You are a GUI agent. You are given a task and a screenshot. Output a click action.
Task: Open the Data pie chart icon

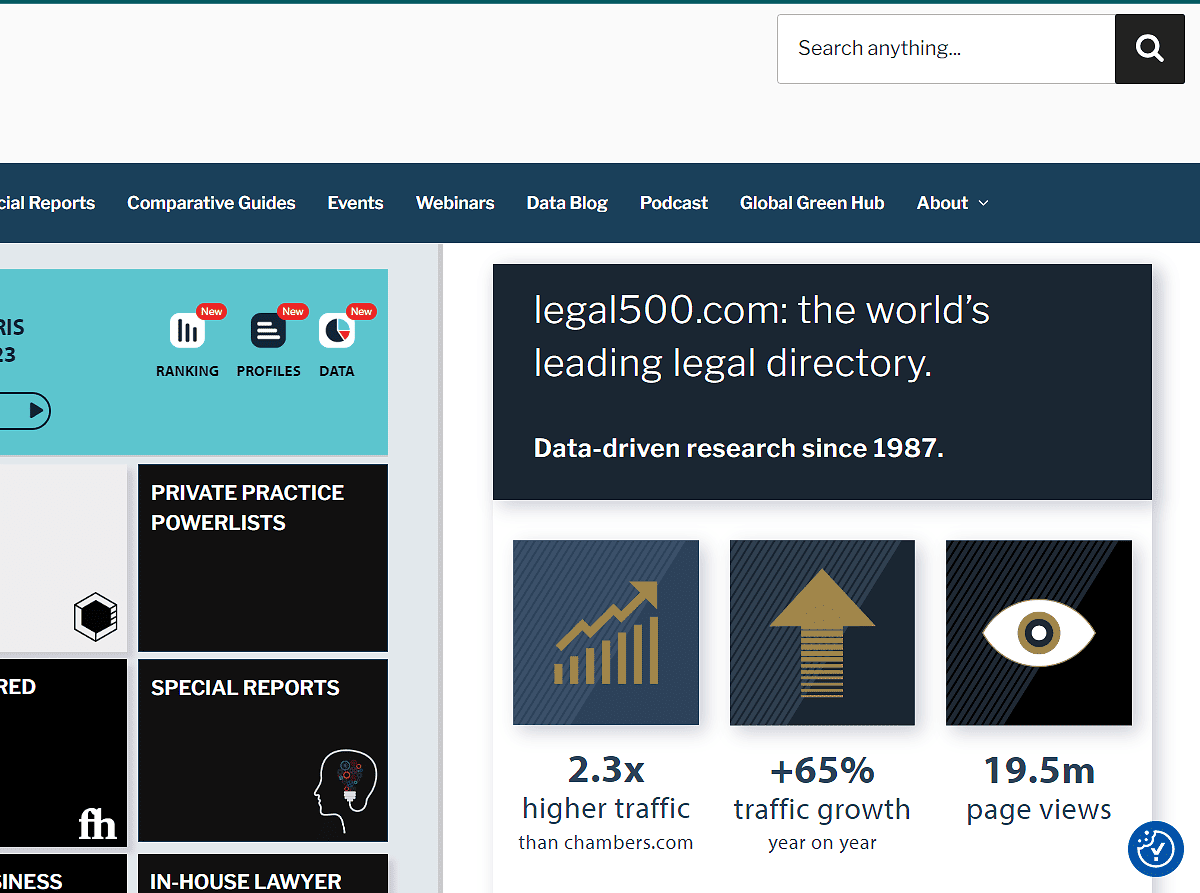coord(337,330)
